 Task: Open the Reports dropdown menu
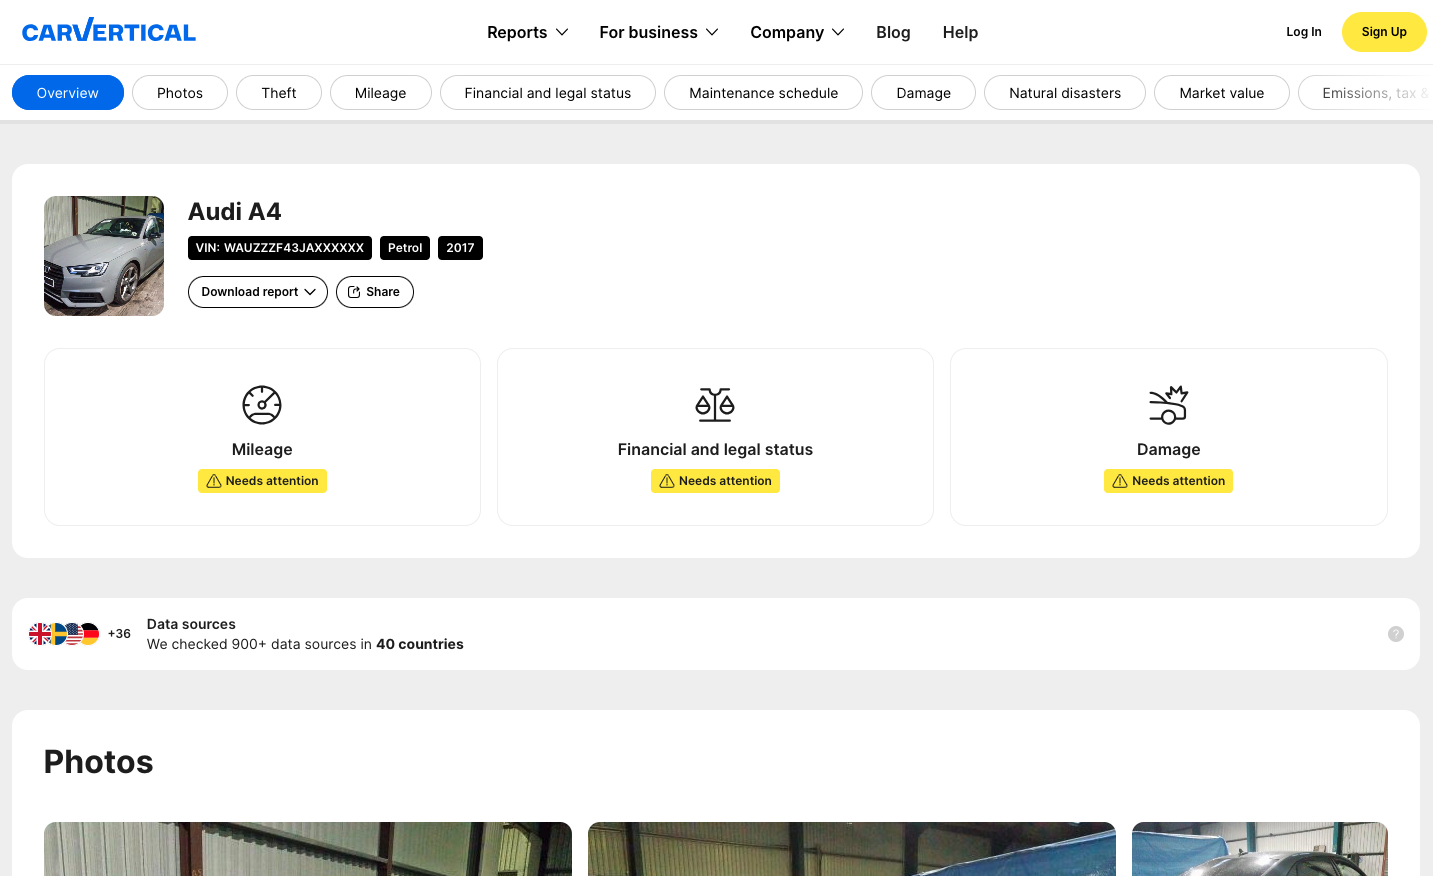[527, 32]
